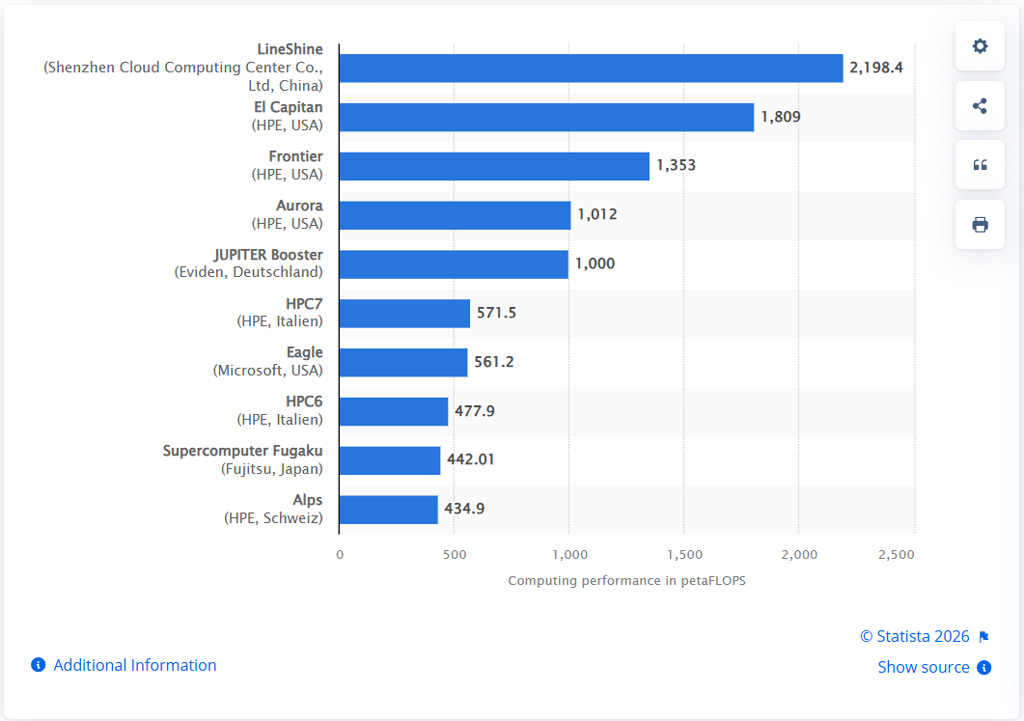Click the El Capitan label

tap(288, 107)
